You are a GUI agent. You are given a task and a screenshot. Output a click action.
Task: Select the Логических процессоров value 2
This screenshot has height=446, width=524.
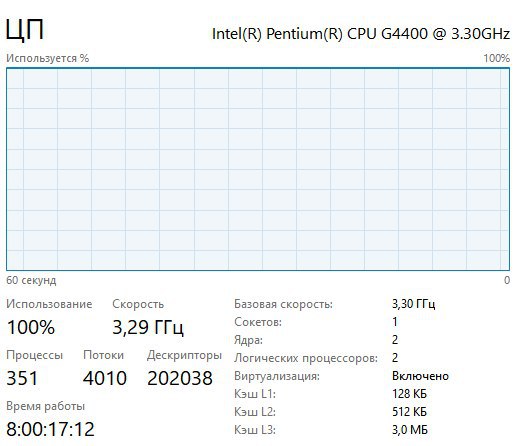[x=395, y=358]
